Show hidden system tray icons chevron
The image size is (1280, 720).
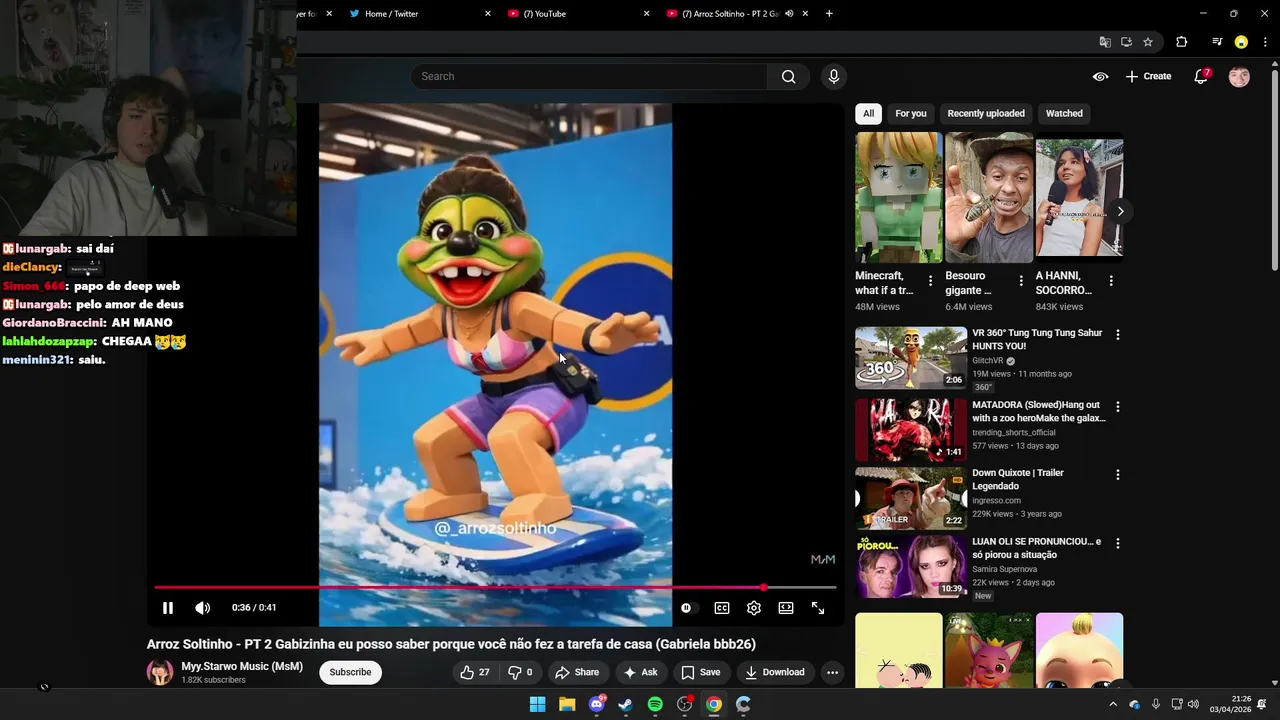coord(1113,704)
